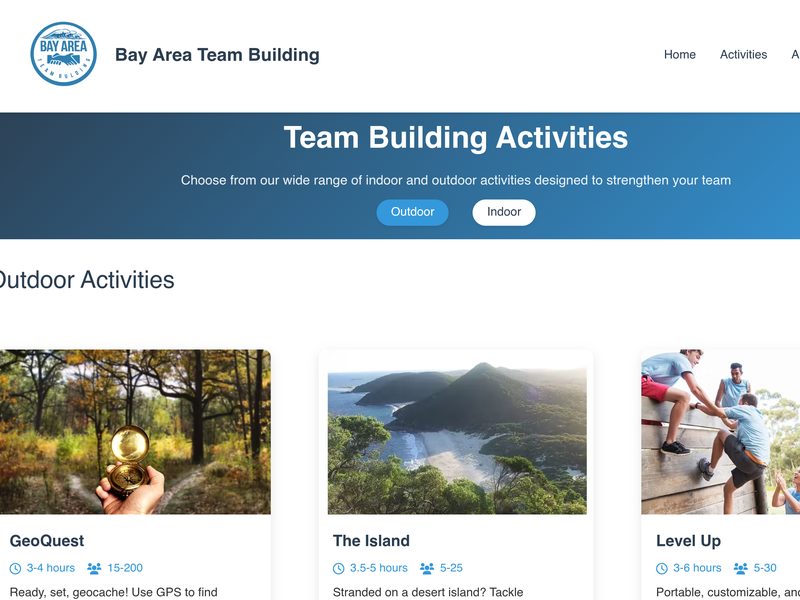
Task: Click the clock icon beside 3-6 hours
Action: (x=662, y=568)
